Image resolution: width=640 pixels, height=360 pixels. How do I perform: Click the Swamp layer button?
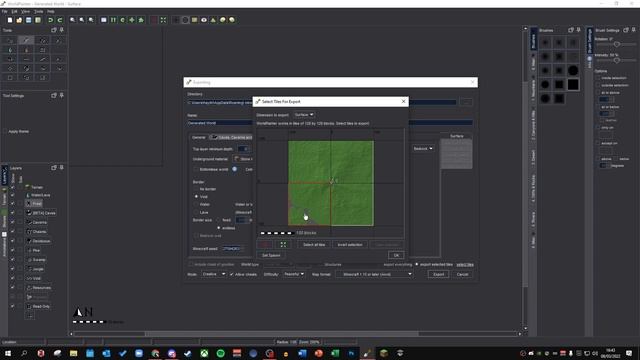tap(36, 260)
